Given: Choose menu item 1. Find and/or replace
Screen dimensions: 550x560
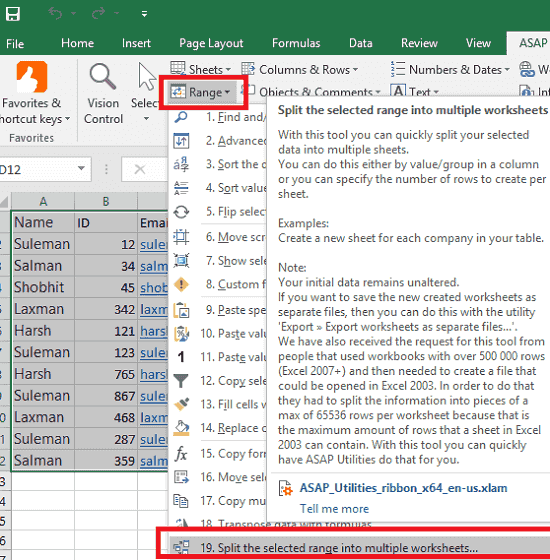Looking at the screenshot, I should coord(218,117).
